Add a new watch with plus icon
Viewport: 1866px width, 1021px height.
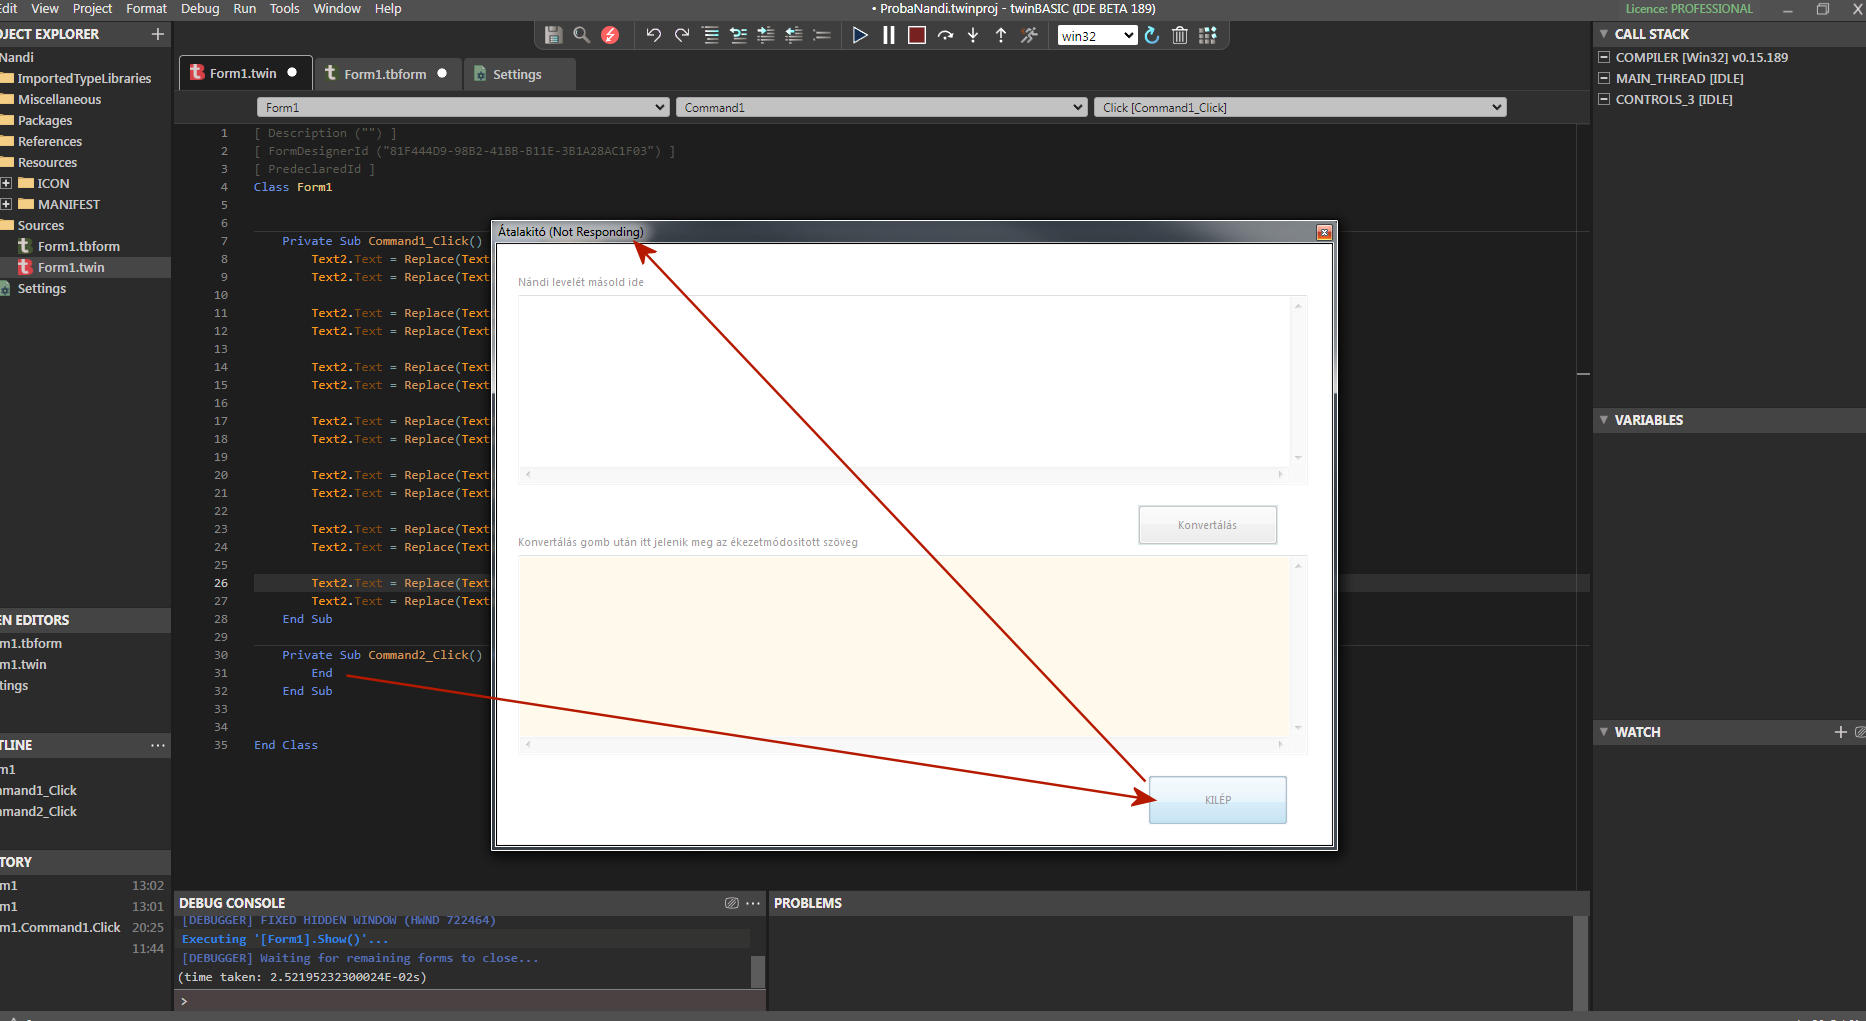(x=1840, y=732)
